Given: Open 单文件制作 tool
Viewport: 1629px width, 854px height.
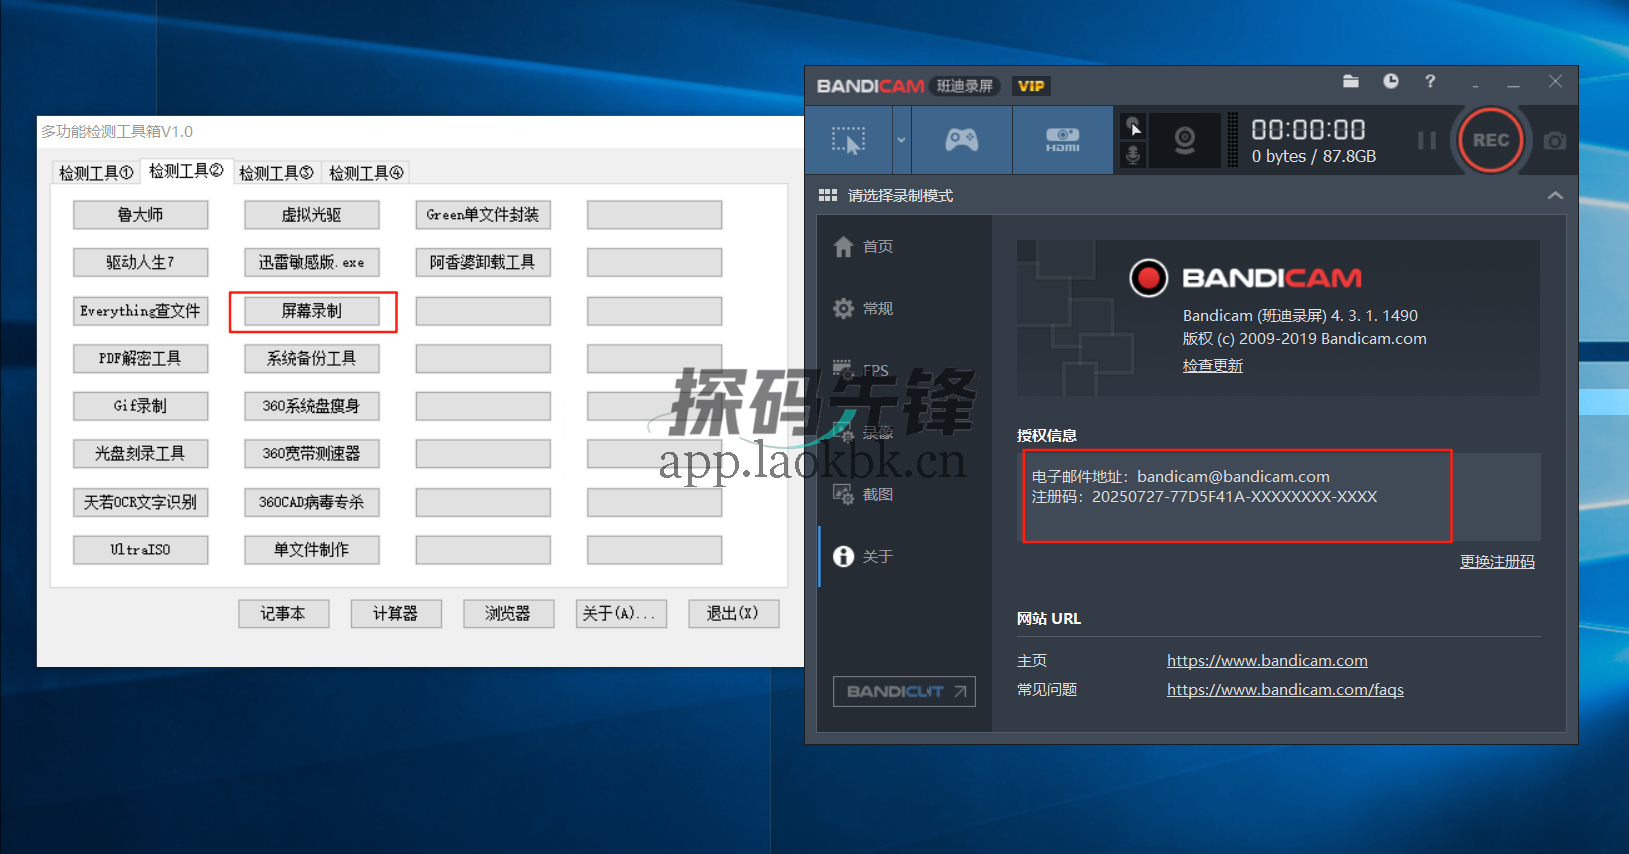Looking at the screenshot, I should (x=312, y=550).
